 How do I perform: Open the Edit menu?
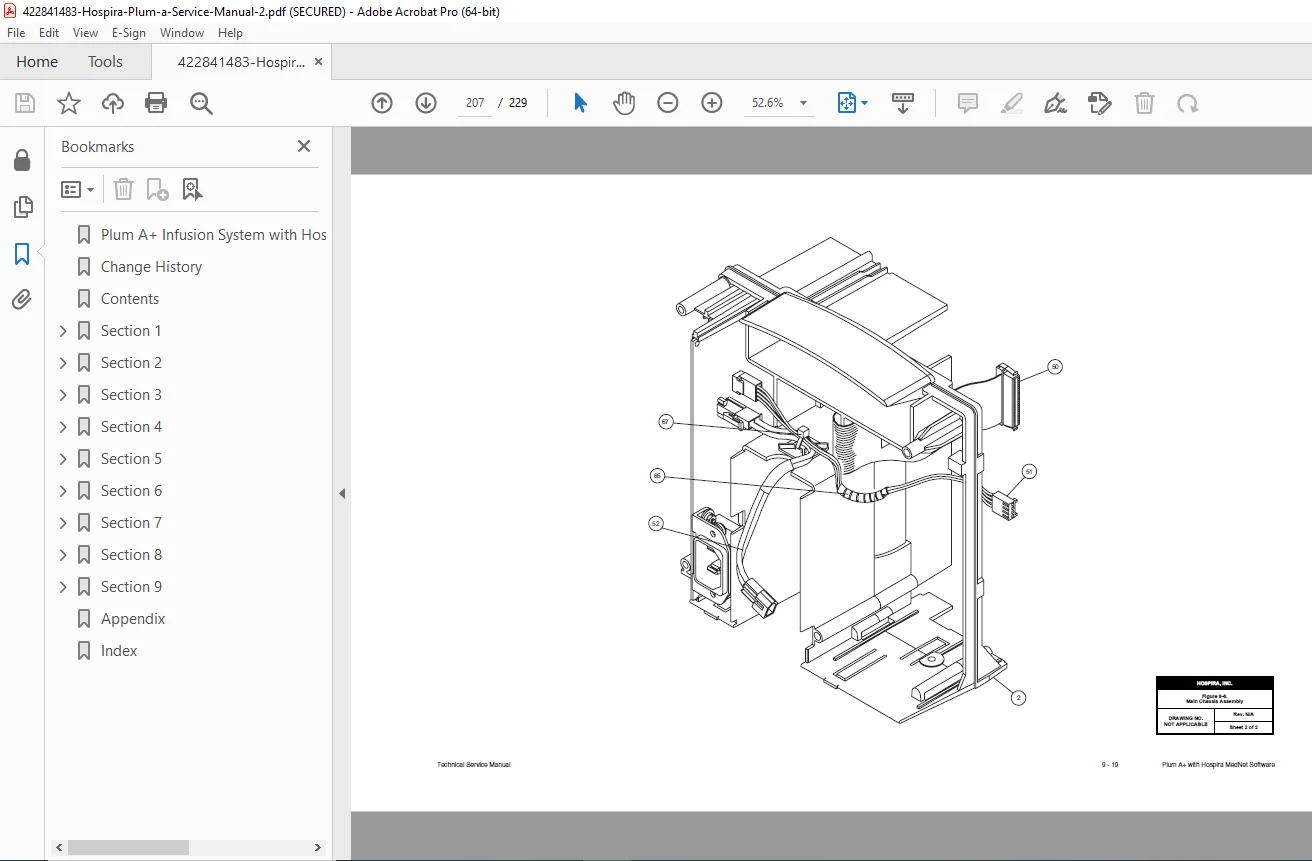[49, 33]
